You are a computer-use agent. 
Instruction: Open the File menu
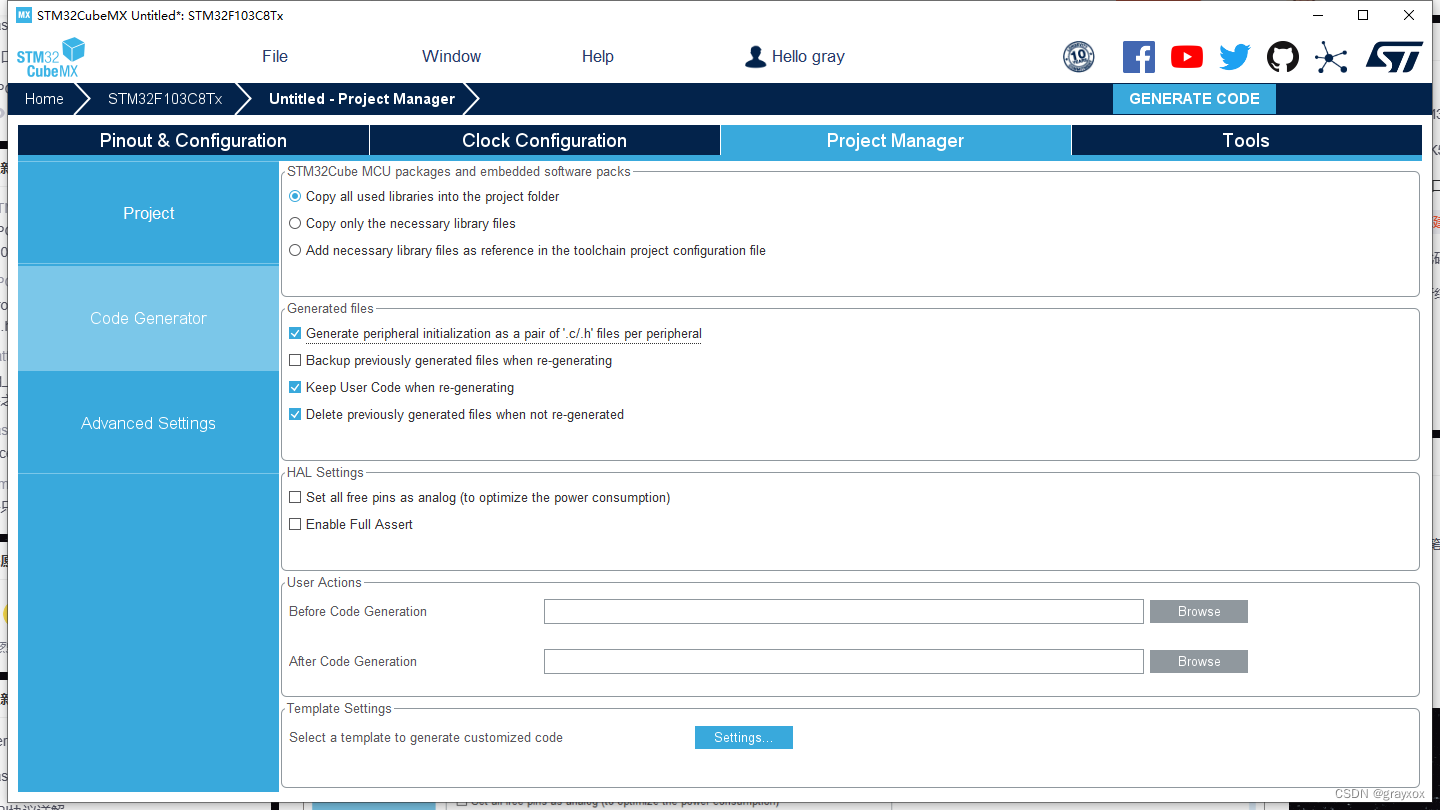(275, 57)
